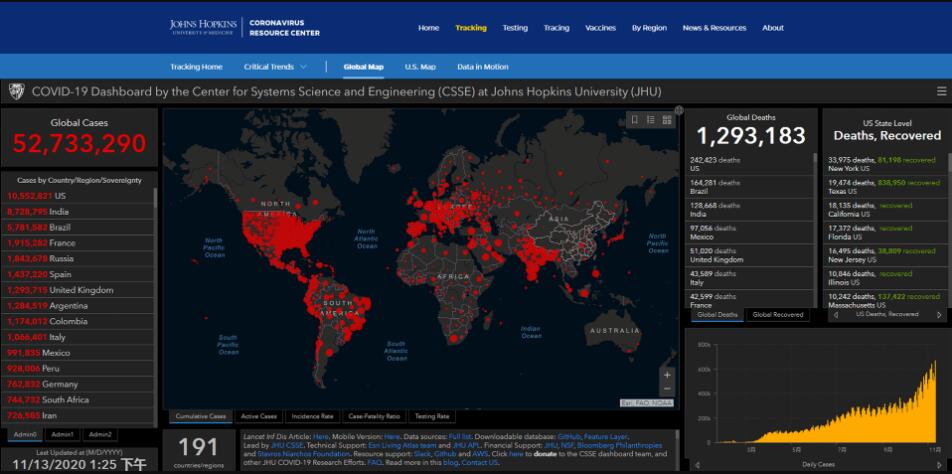Go to Tracking Home
Viewport: 952px width, 474px height.
point(196,67)
